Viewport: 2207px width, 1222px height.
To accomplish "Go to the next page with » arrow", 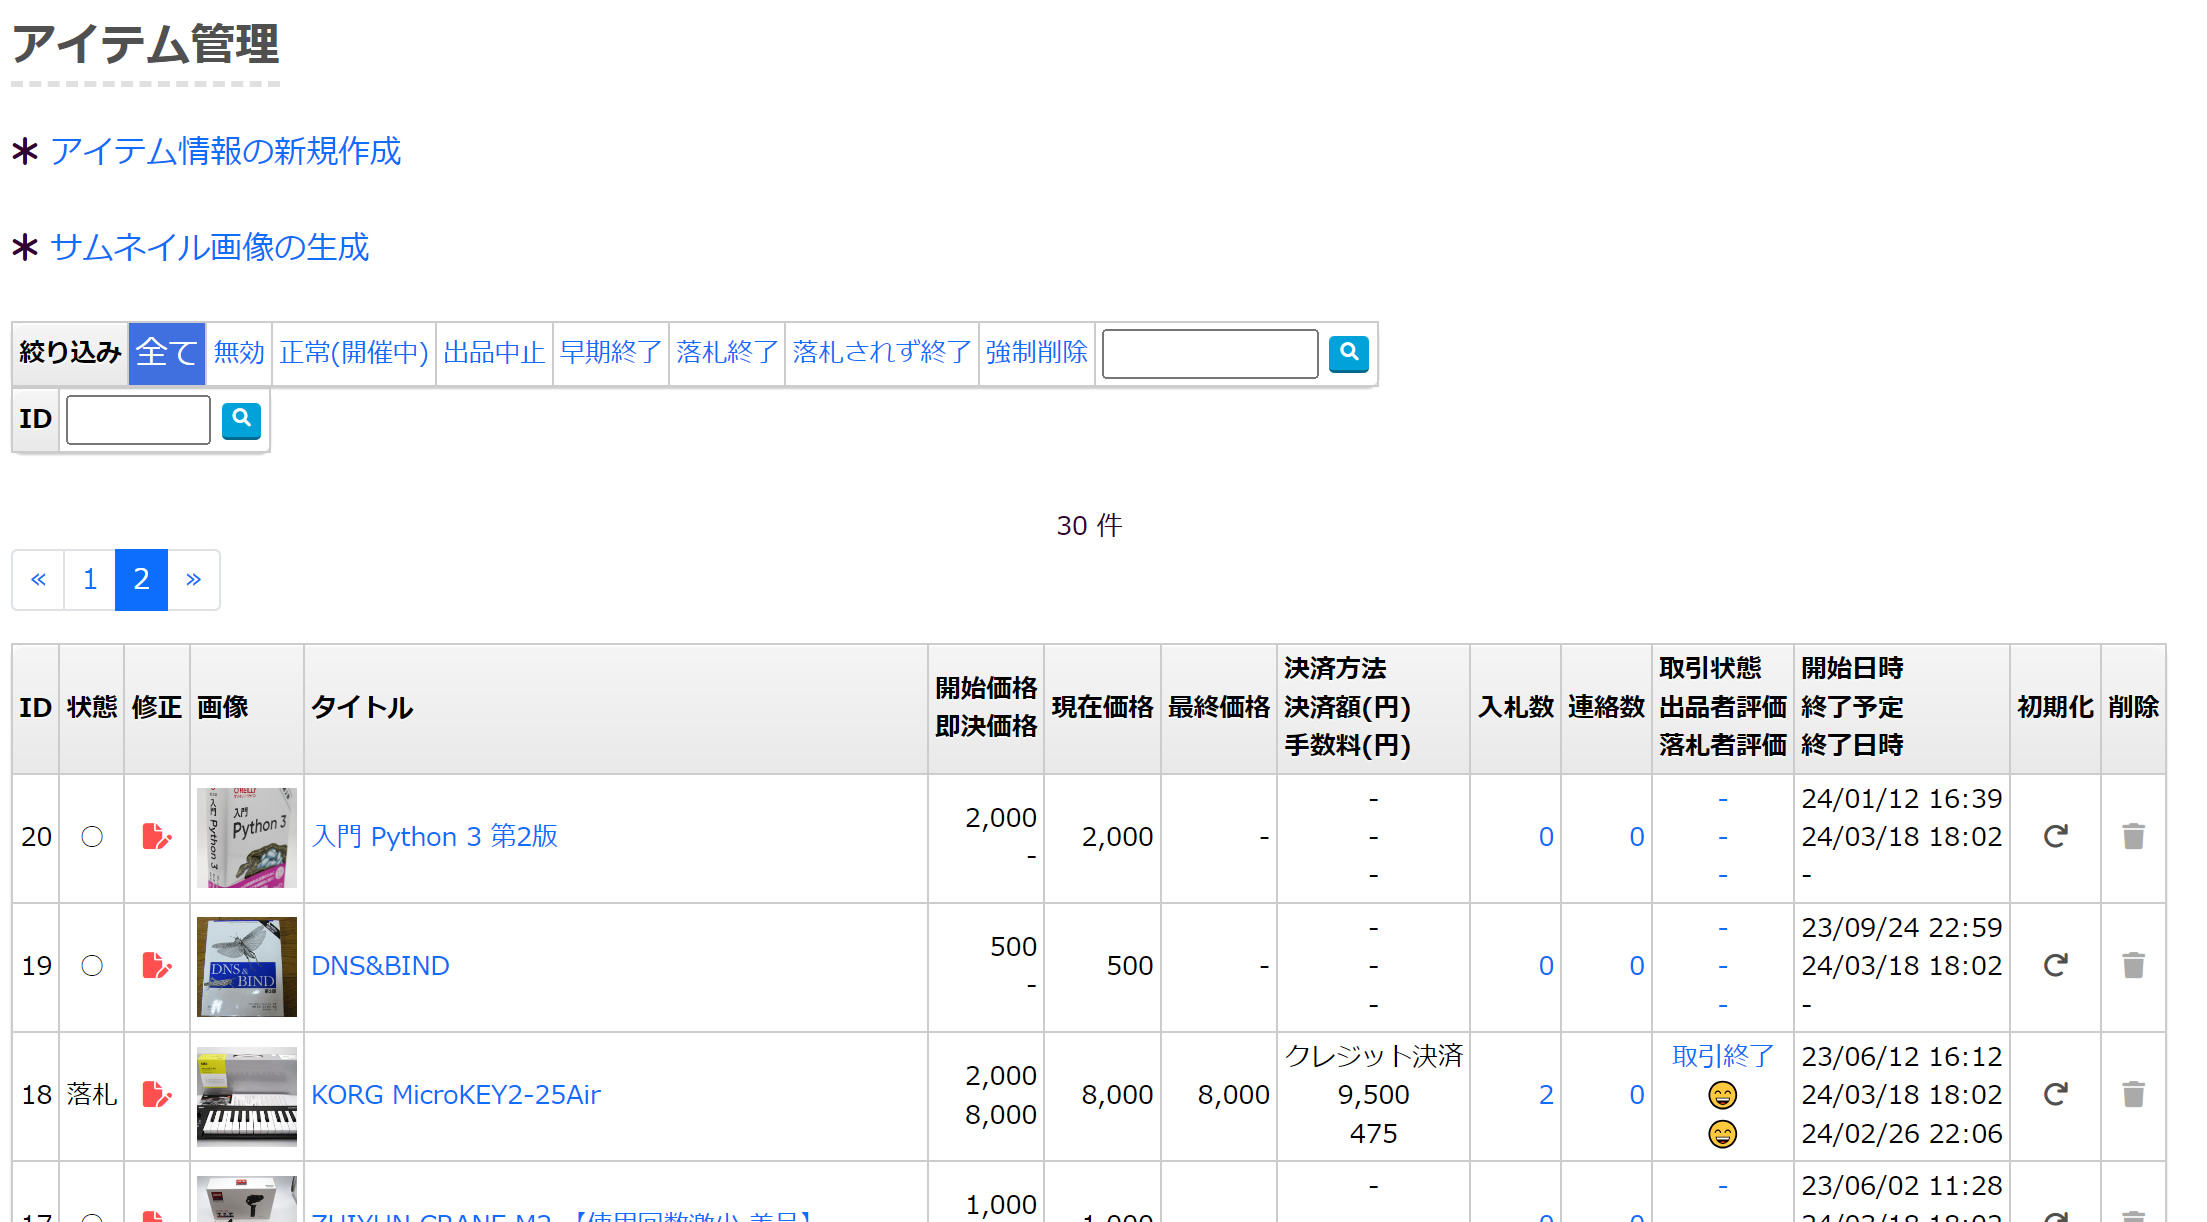I will 194,579.
